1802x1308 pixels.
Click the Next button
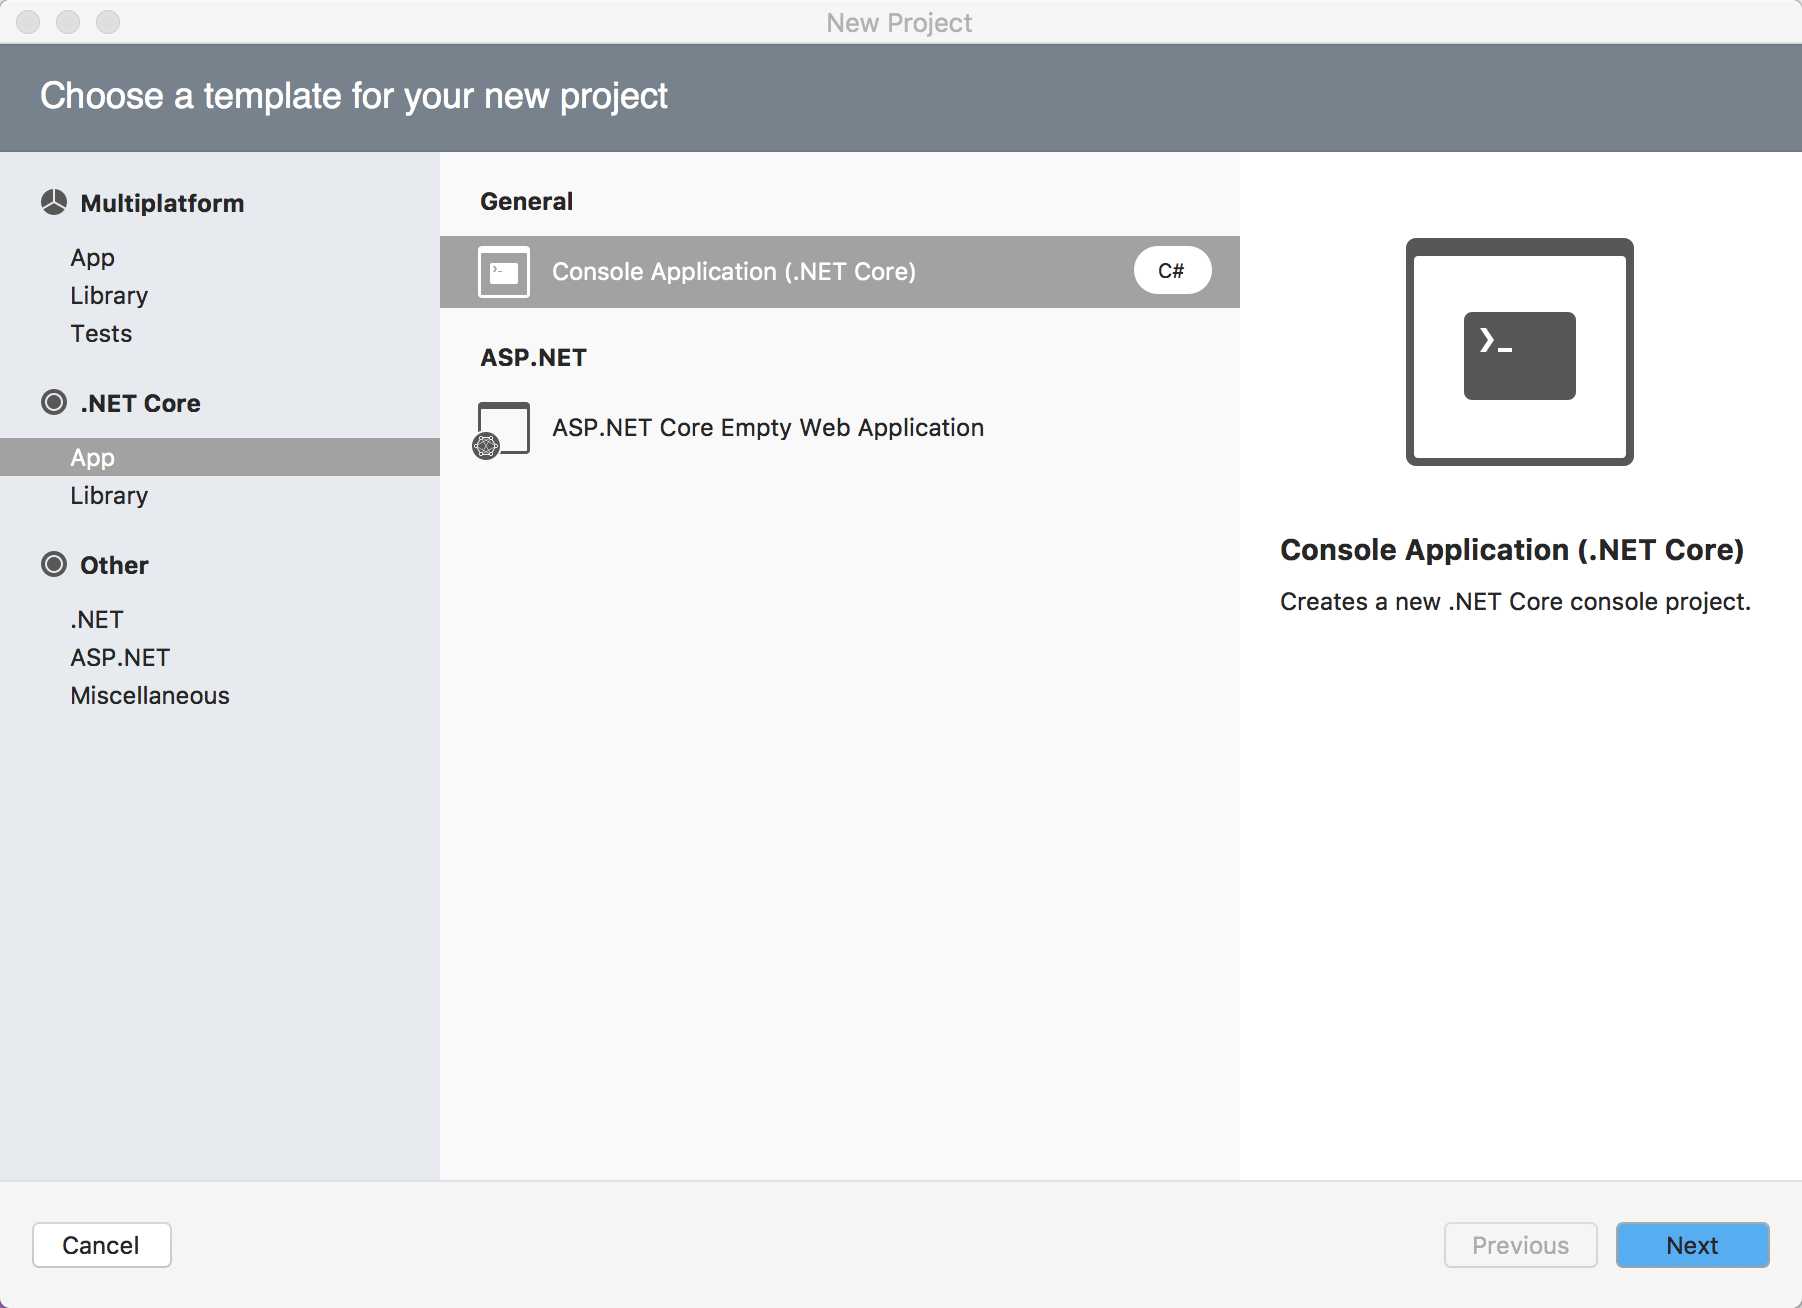point(1693,1245)
